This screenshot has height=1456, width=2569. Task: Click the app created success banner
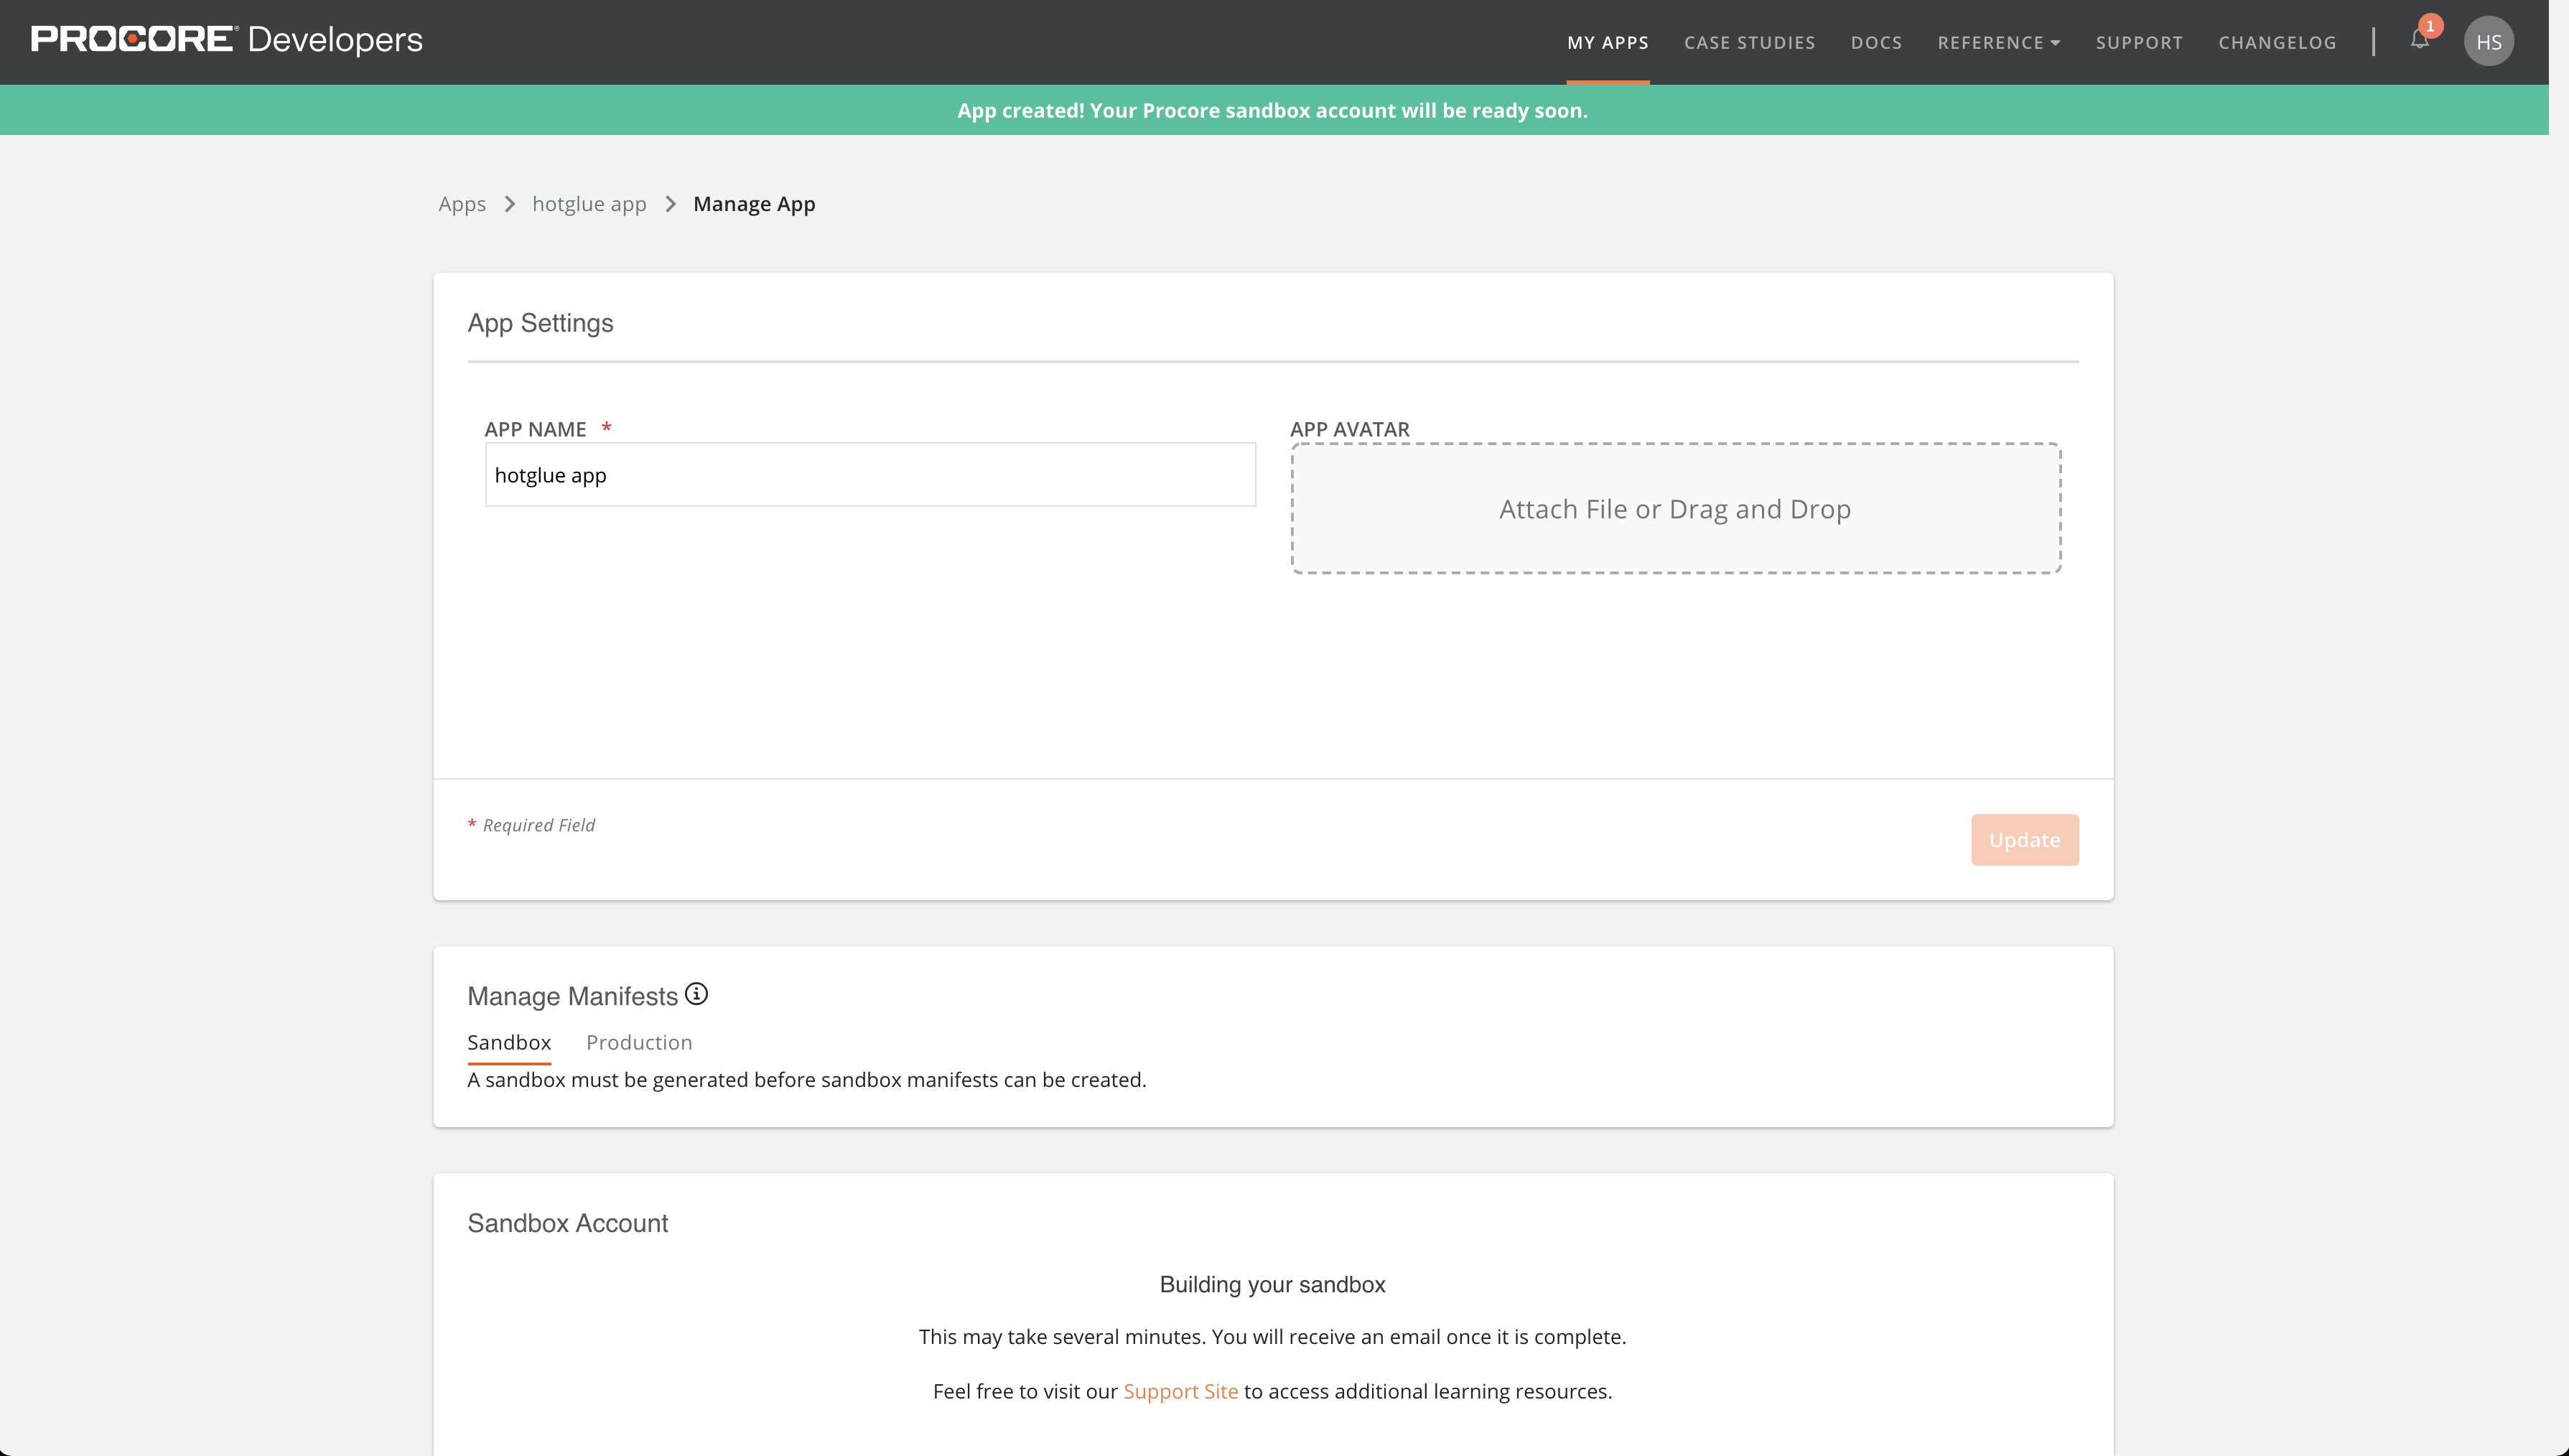[1273, 110]
